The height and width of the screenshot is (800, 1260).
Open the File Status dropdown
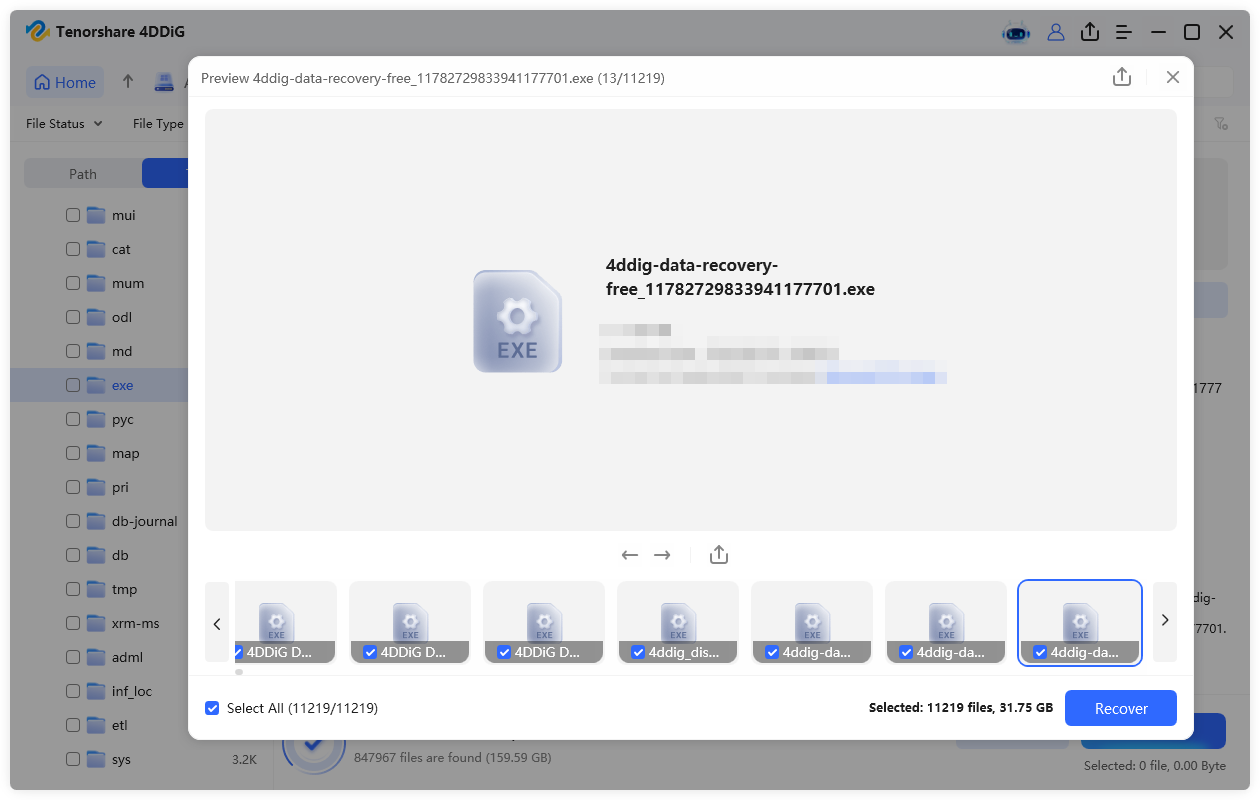[64, 124]
